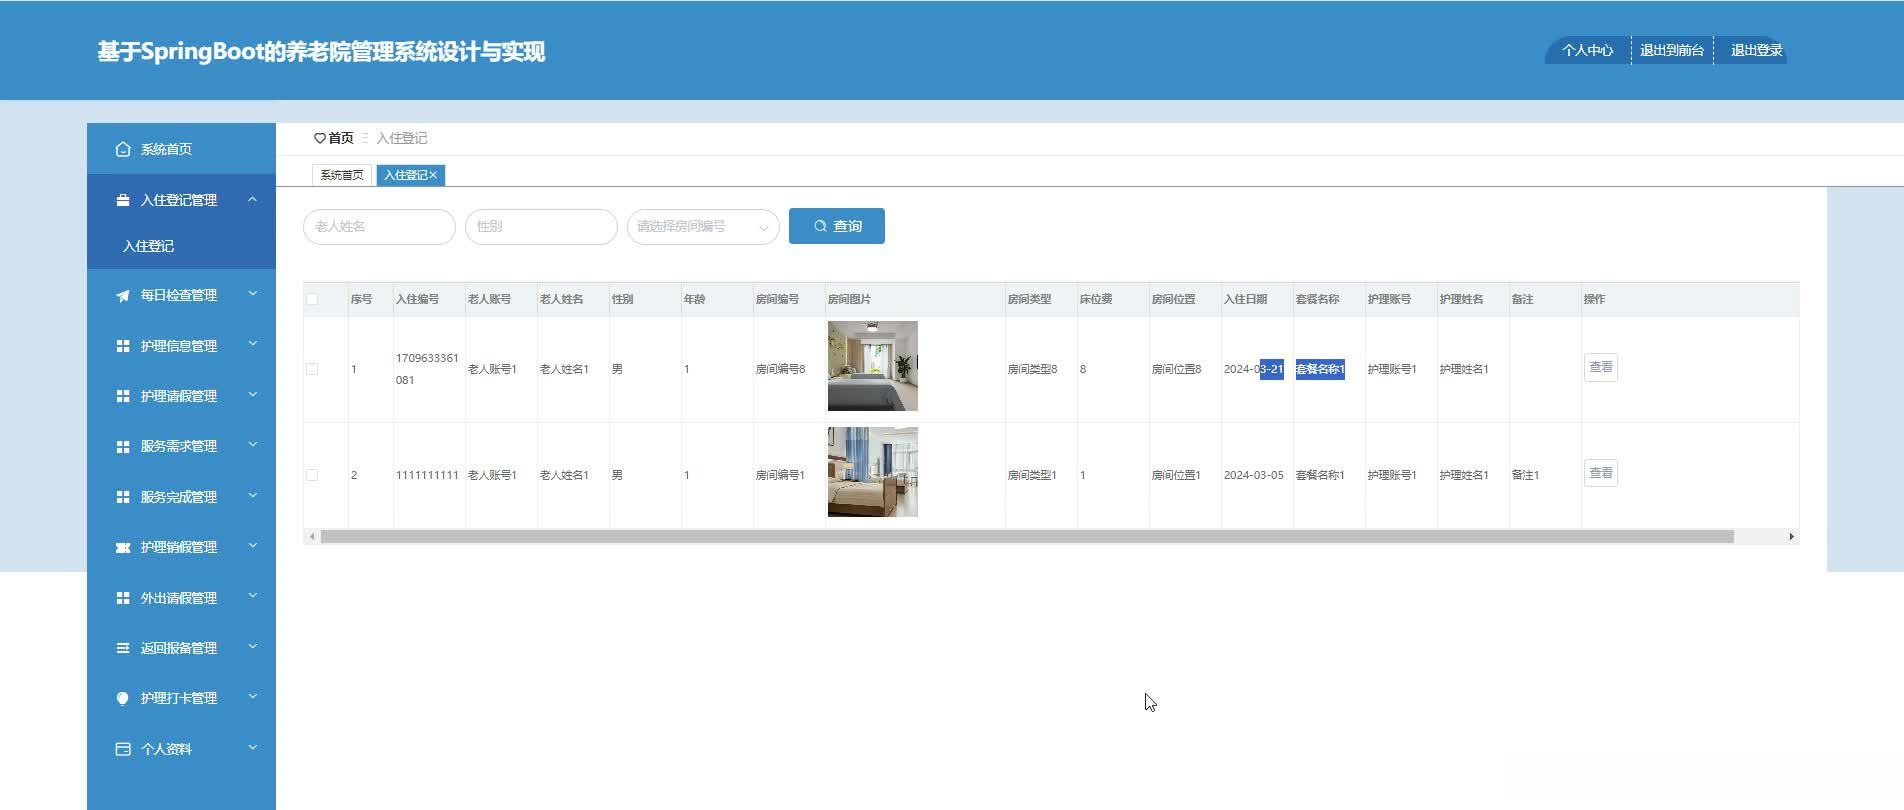Expand the 护理销假管理 menu chevron
The height and width of the screenshot is (810, 1904).
click(253, 546)
